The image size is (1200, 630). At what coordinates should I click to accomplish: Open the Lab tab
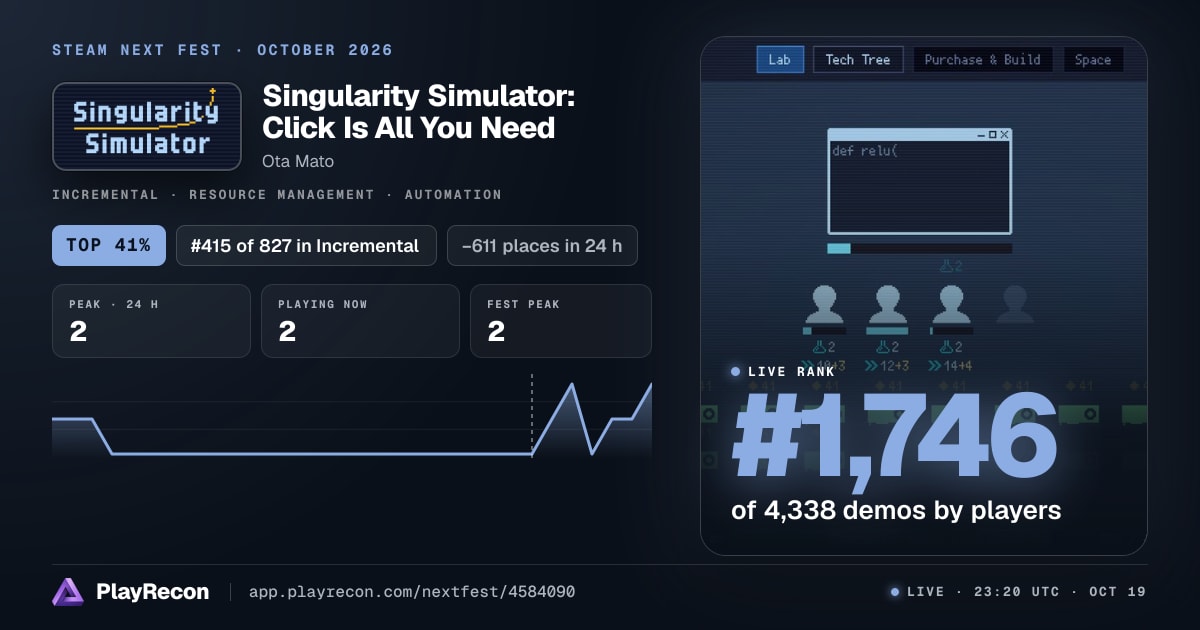tap(779, 60)
